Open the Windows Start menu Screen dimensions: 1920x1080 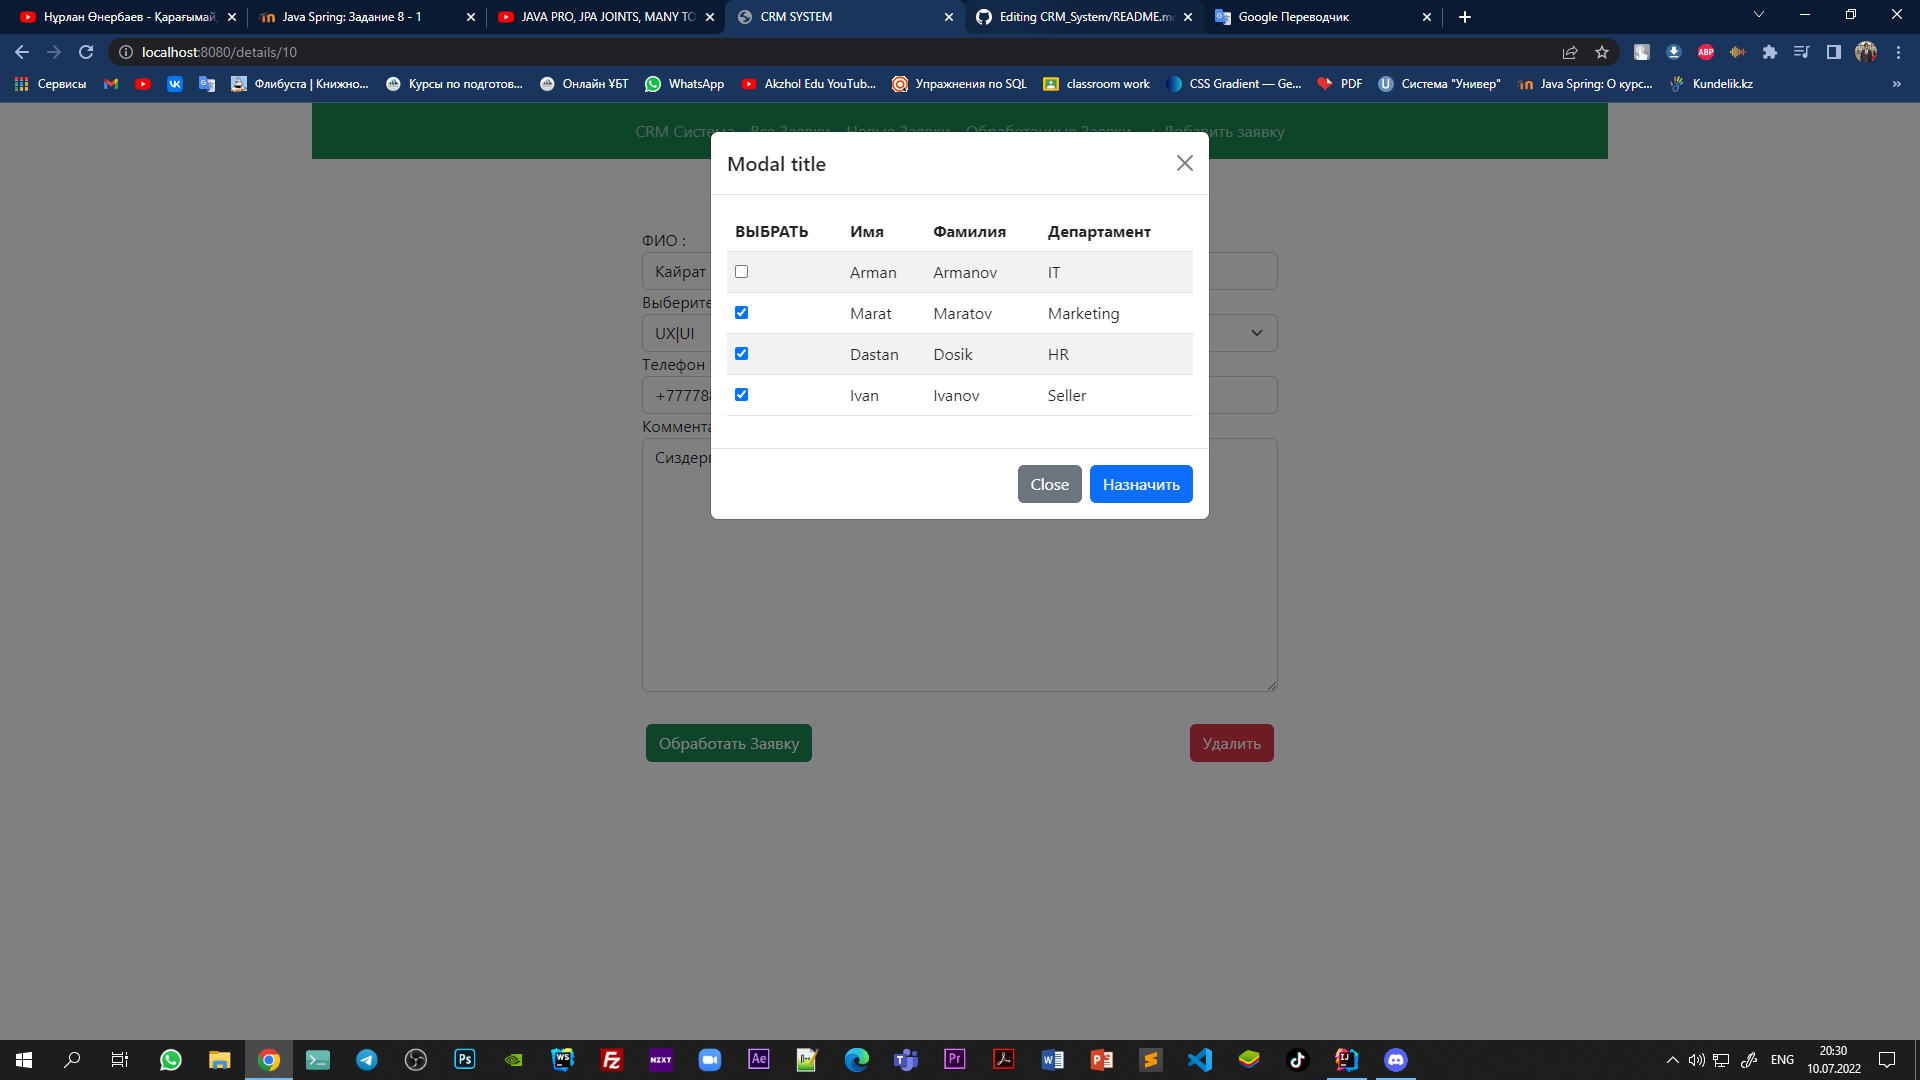(x=24, y=1060)
